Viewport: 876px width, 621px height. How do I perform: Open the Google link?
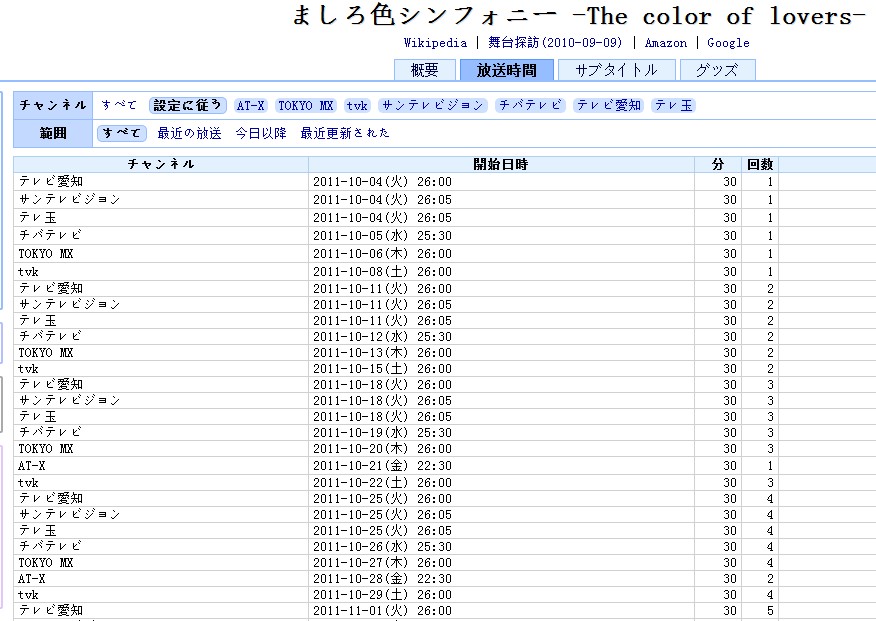coord(728,42)
